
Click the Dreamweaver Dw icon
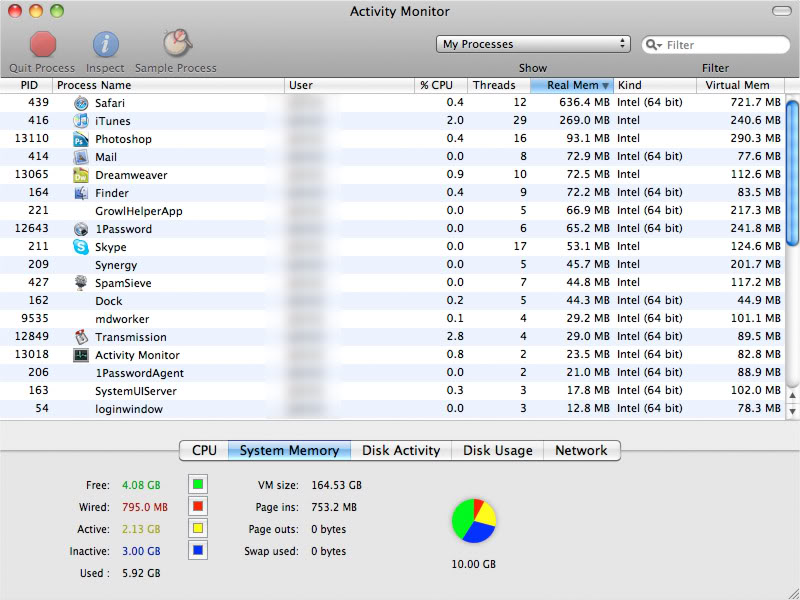(x=81, y=175)
